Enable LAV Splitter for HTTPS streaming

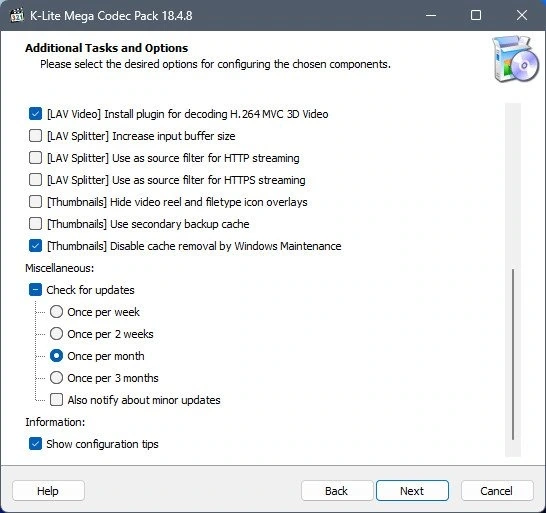[x=36, y=180]
